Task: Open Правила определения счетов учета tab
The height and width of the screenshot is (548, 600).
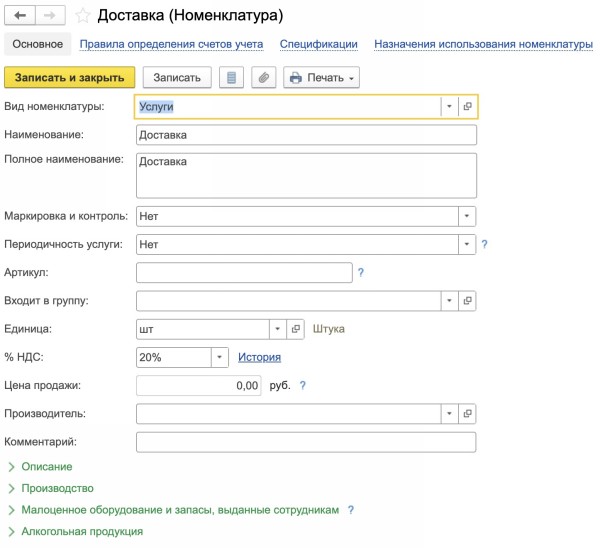Action: (171, 44)
